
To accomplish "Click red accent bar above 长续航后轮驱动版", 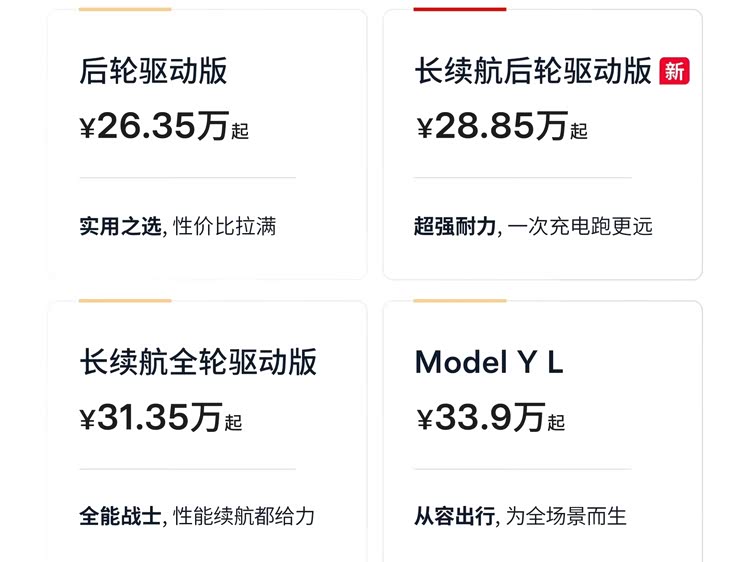I will pos(460,9).
